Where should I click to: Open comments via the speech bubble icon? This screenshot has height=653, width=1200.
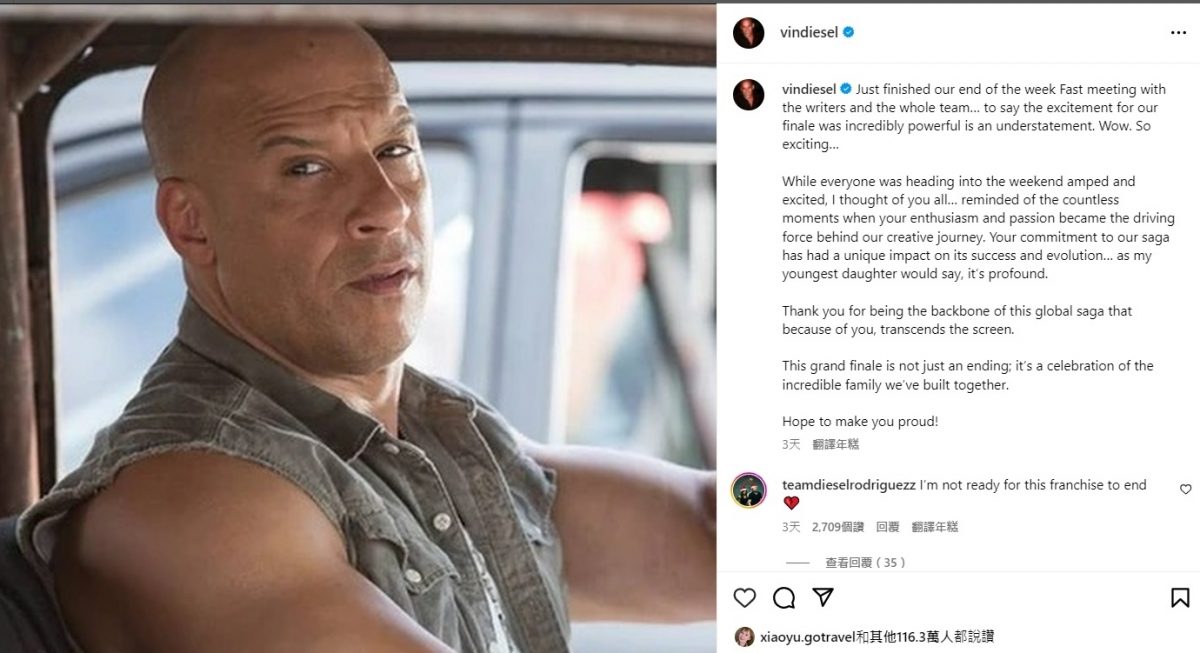point(784,598)
